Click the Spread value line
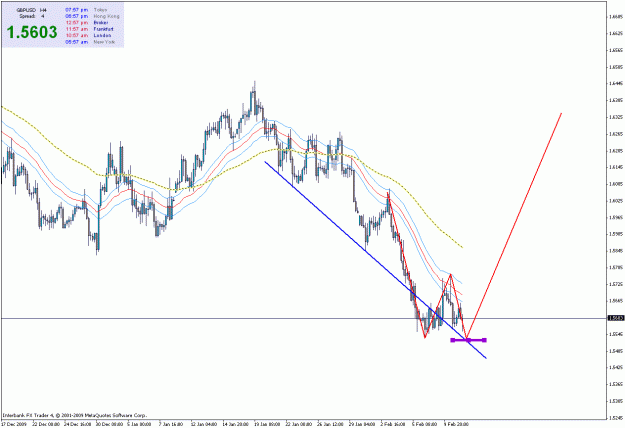 (x=32, y=16)
